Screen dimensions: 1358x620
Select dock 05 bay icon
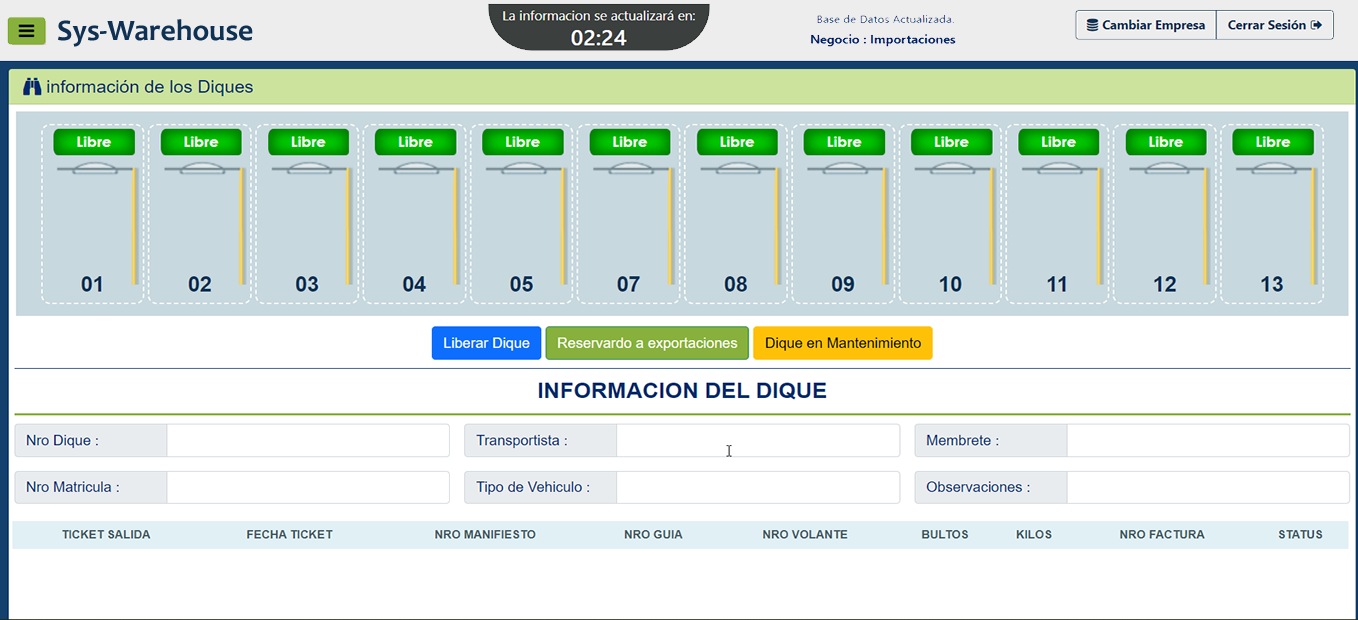click(522, 220)
